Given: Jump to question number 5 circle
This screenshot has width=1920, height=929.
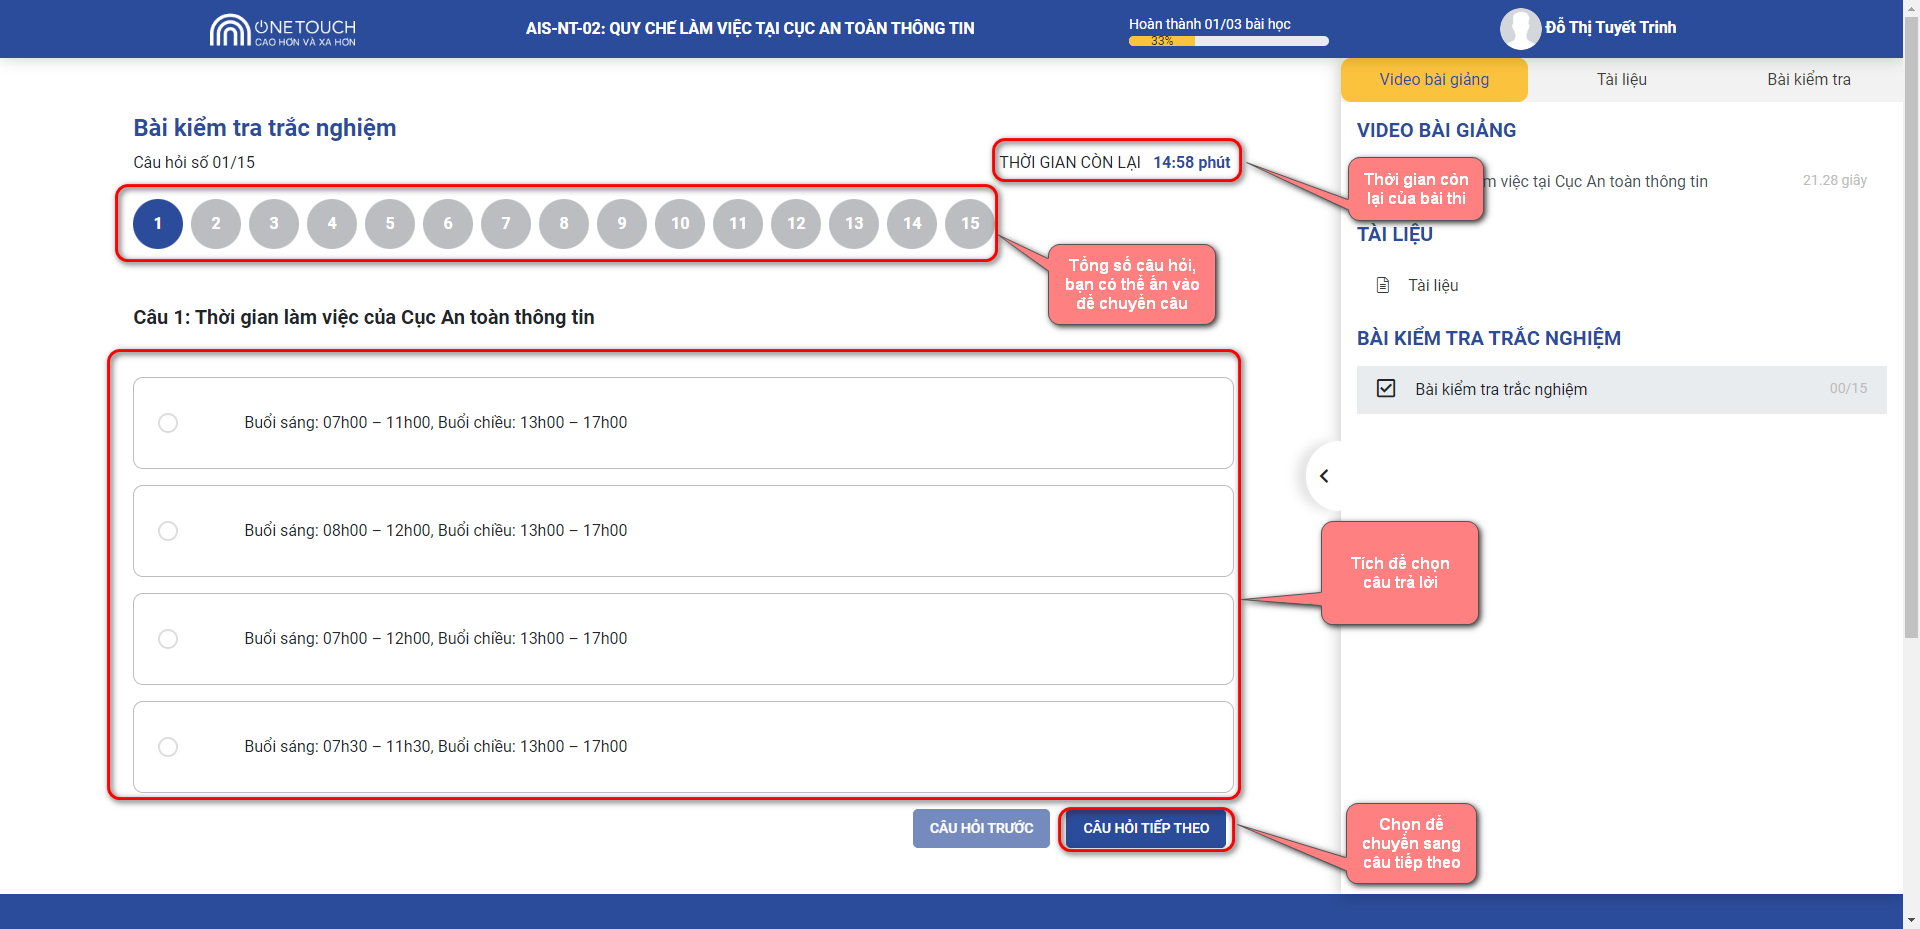Looking at the screenshot, I should (x=390, y=224).
